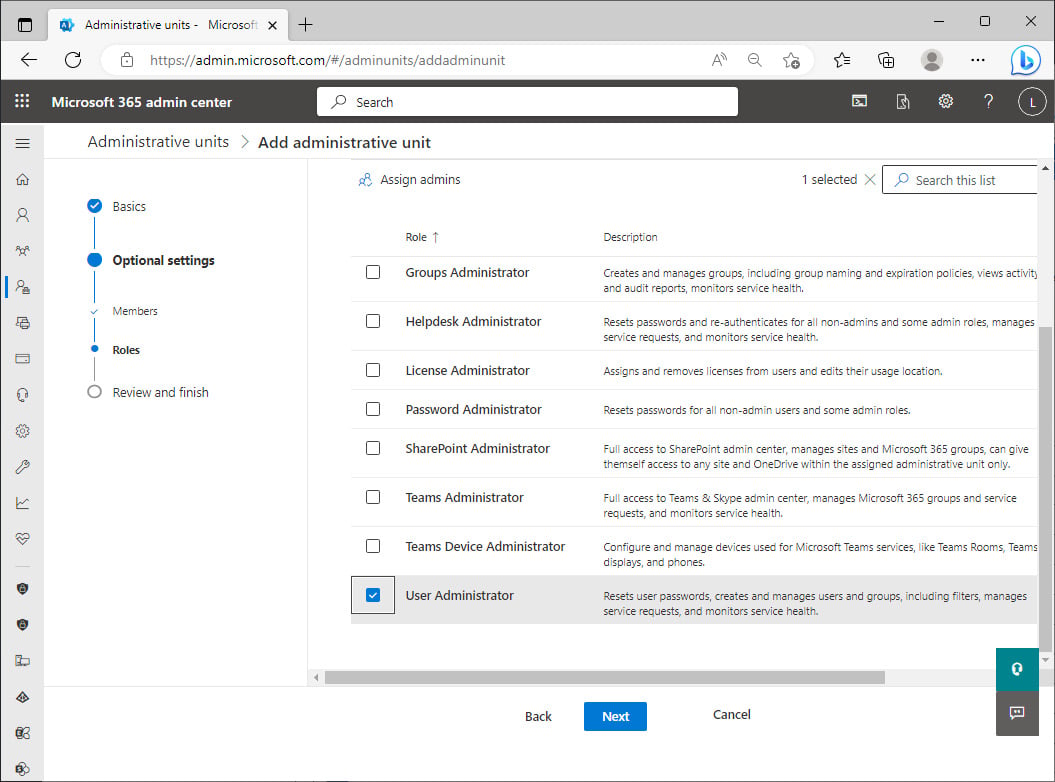Open browser Settings and more menu
The height and width of the screenshot is (782, 1055).
click(x=978, y=60)
